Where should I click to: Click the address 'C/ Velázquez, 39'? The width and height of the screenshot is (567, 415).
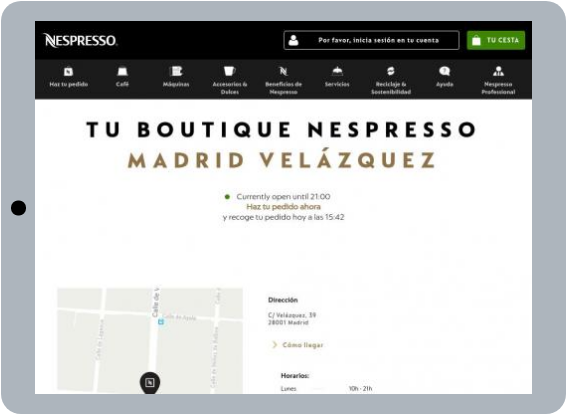click(x=292, y=315)
